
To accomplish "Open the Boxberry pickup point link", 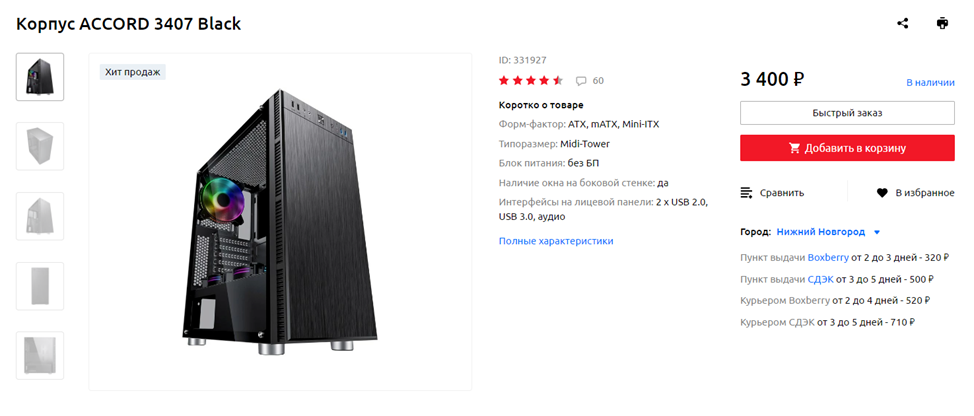I will pos(828,257).
